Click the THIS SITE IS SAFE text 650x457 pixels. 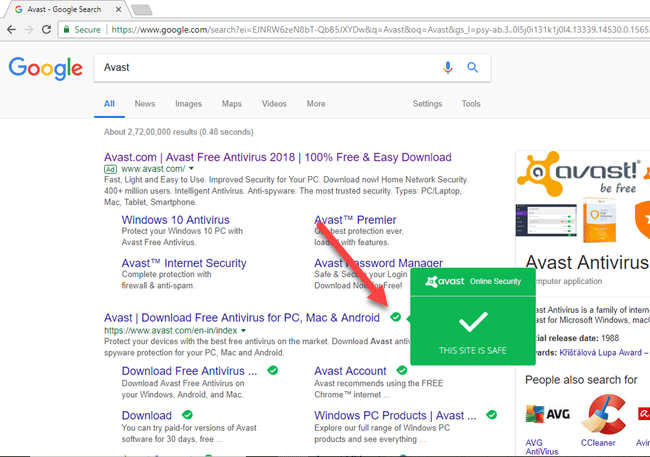click(473, 350)
